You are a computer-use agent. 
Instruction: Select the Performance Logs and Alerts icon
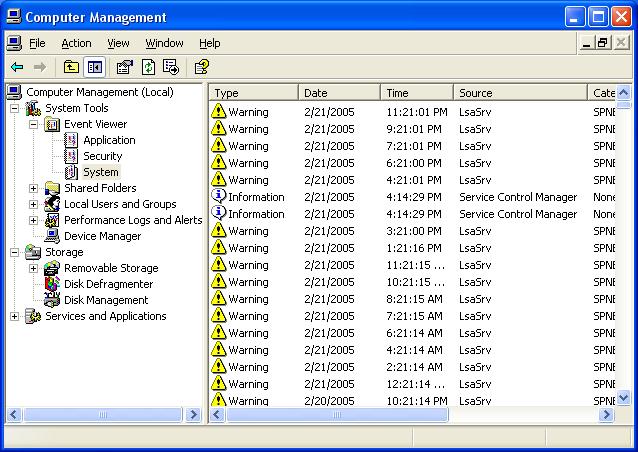[52, 220]
